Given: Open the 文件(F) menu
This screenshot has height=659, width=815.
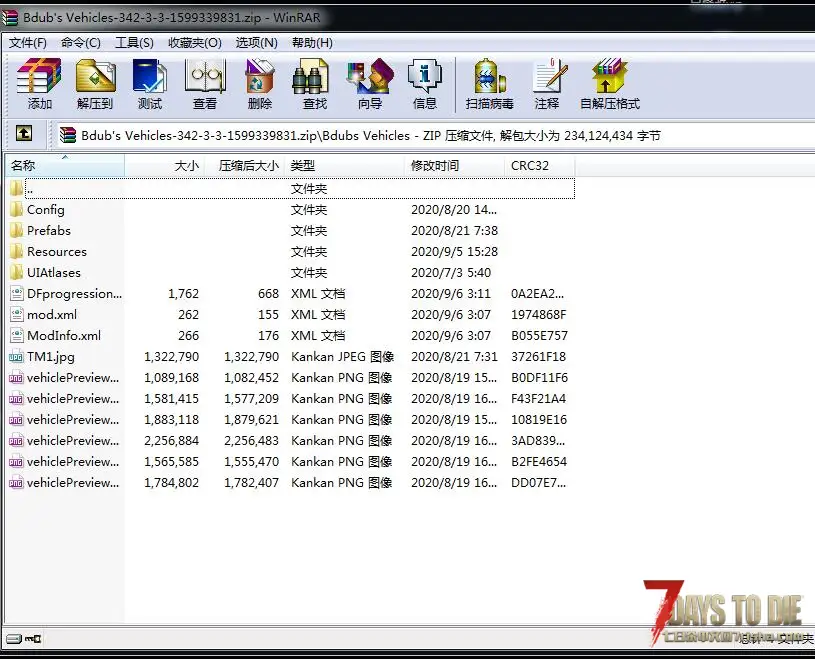Looking at the screenshot, I should click(x=28, y=43).
